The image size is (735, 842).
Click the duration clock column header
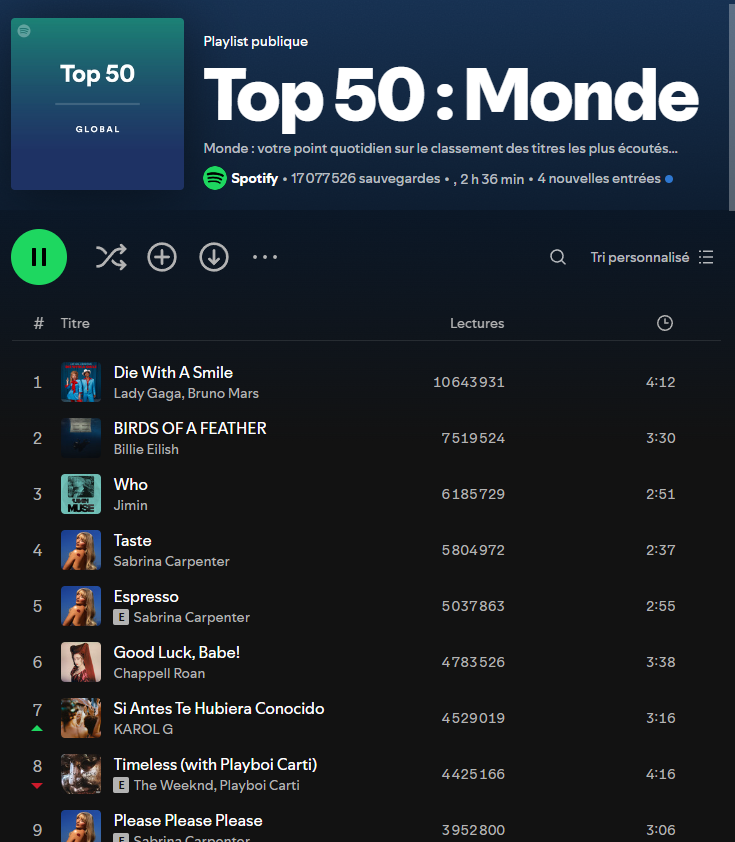(x=665, y=323)
